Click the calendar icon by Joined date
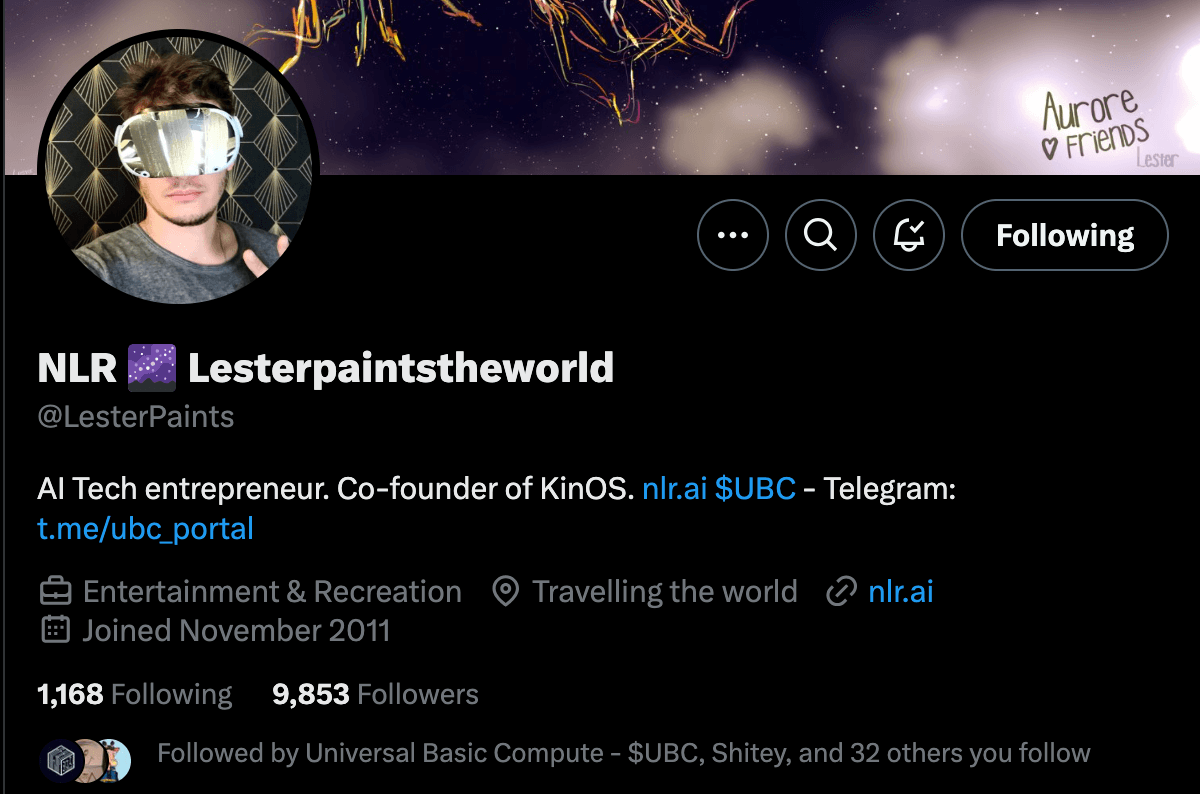The image size is (1200, 794). coord(55,630)
